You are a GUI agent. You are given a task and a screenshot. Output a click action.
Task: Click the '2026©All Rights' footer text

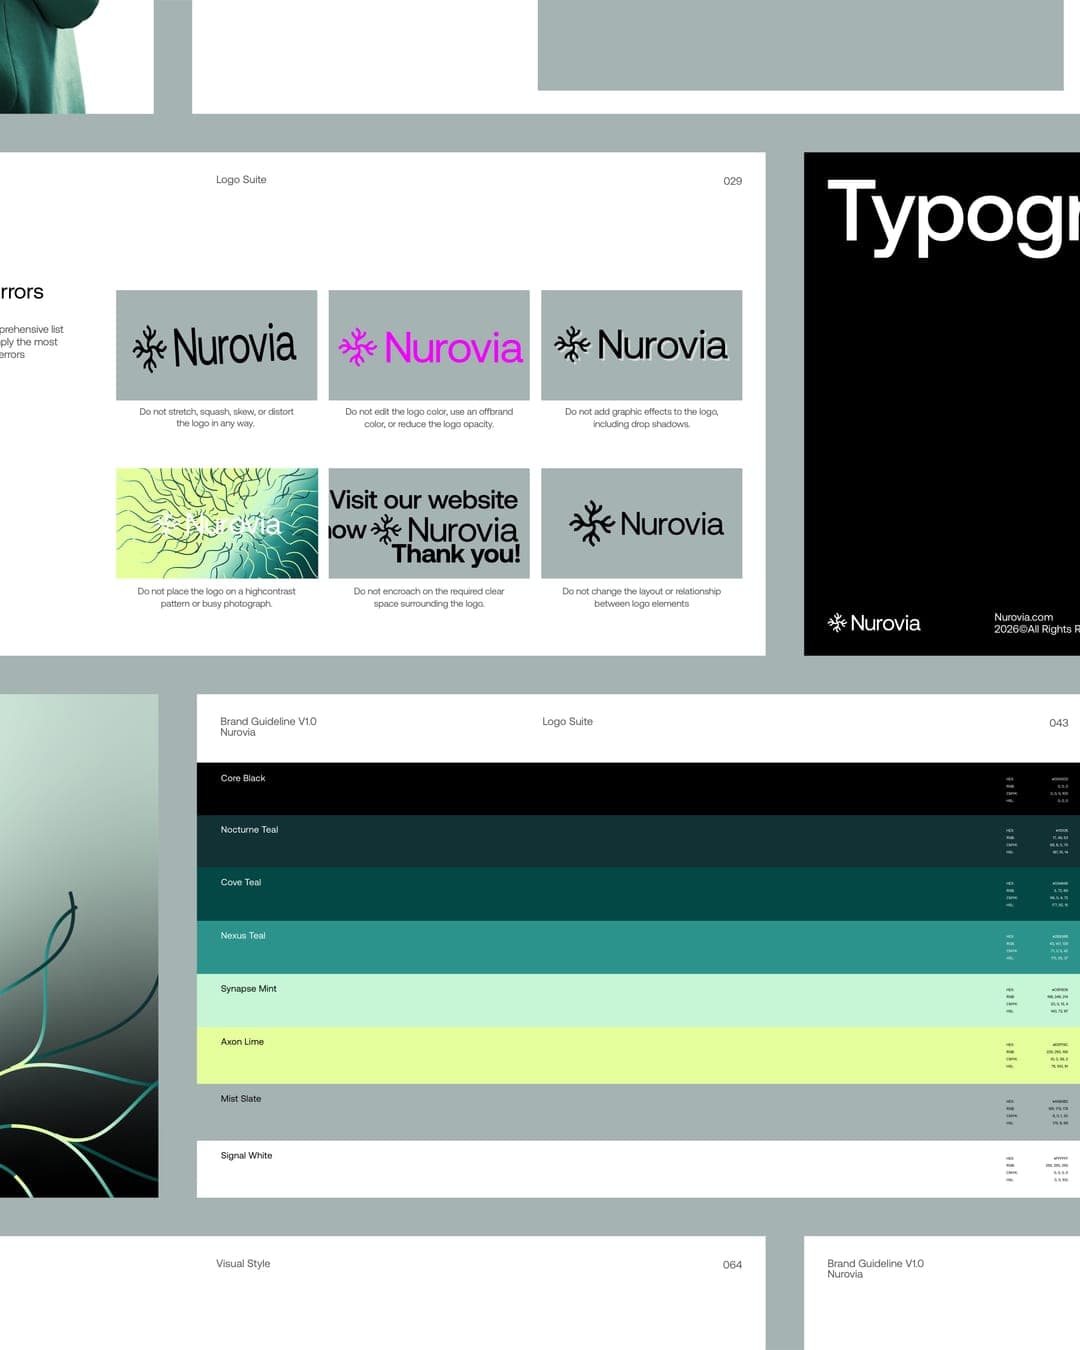(1036, 629)
